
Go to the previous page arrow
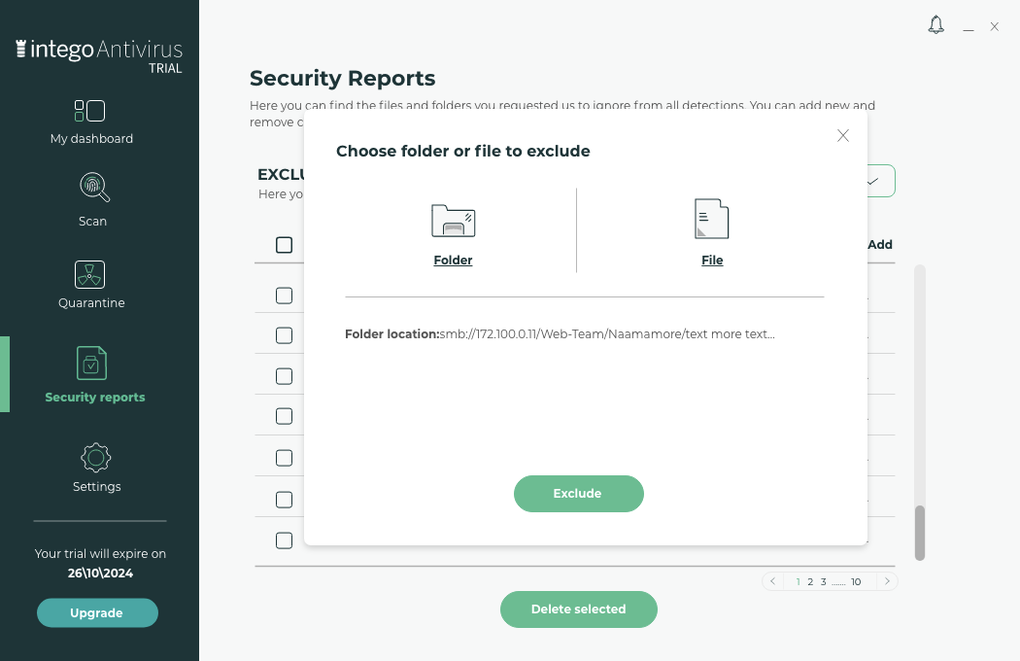(x=773, y=582)
